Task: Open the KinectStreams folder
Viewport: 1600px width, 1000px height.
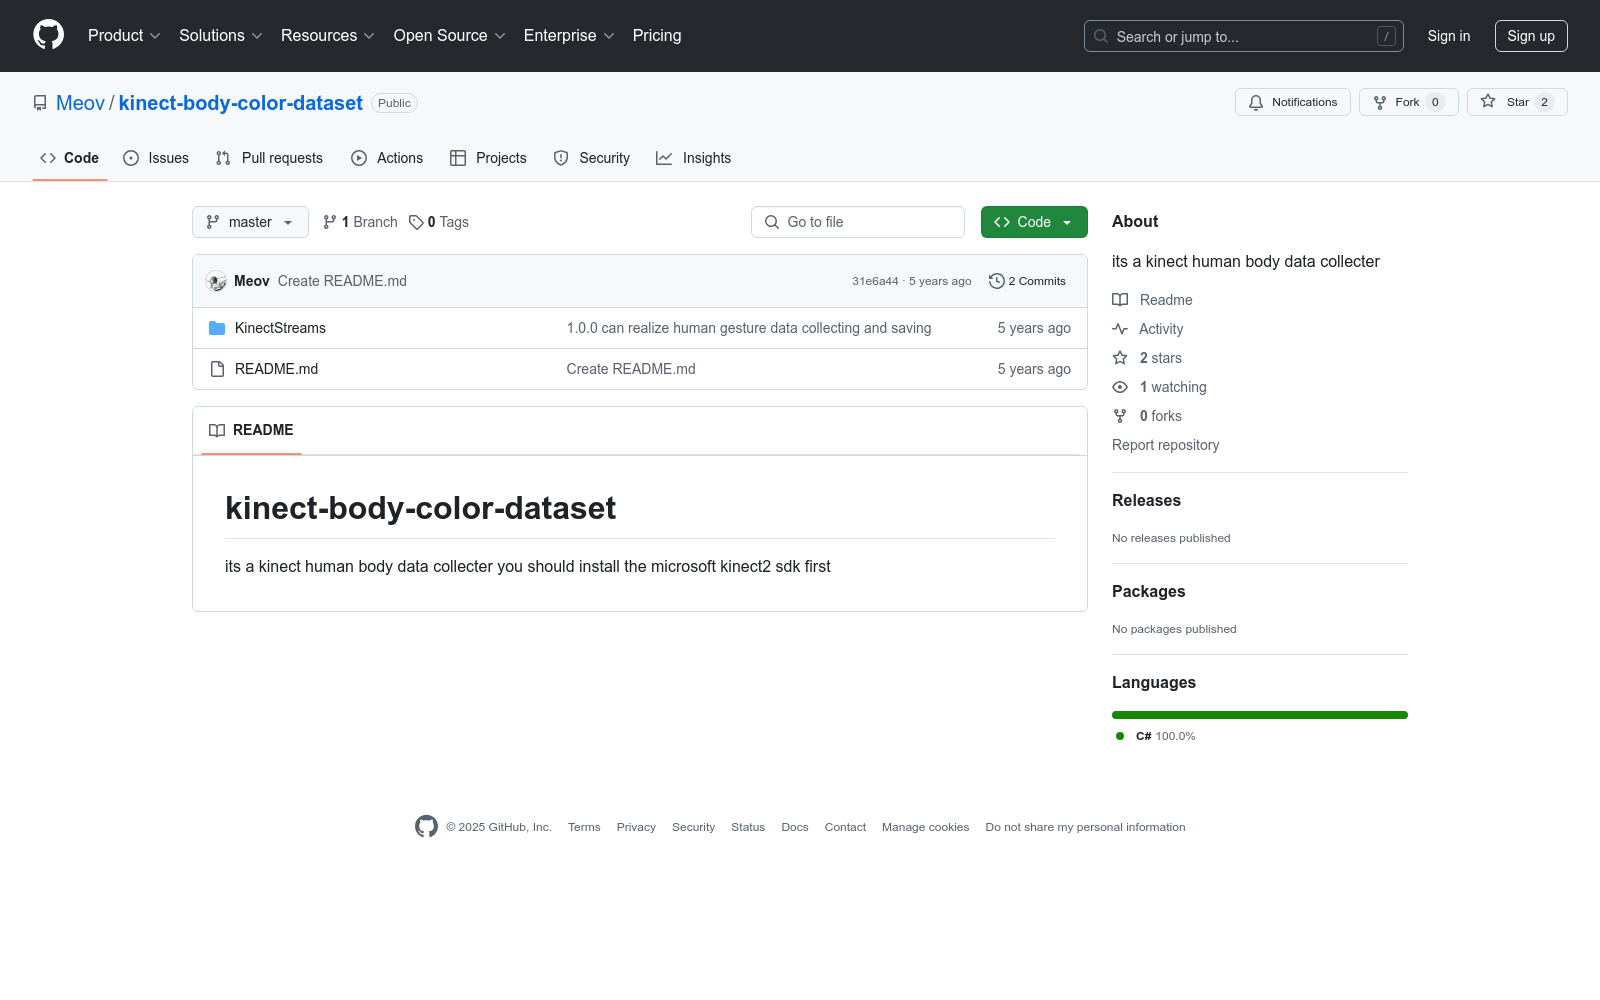Action: pos(280,328)
